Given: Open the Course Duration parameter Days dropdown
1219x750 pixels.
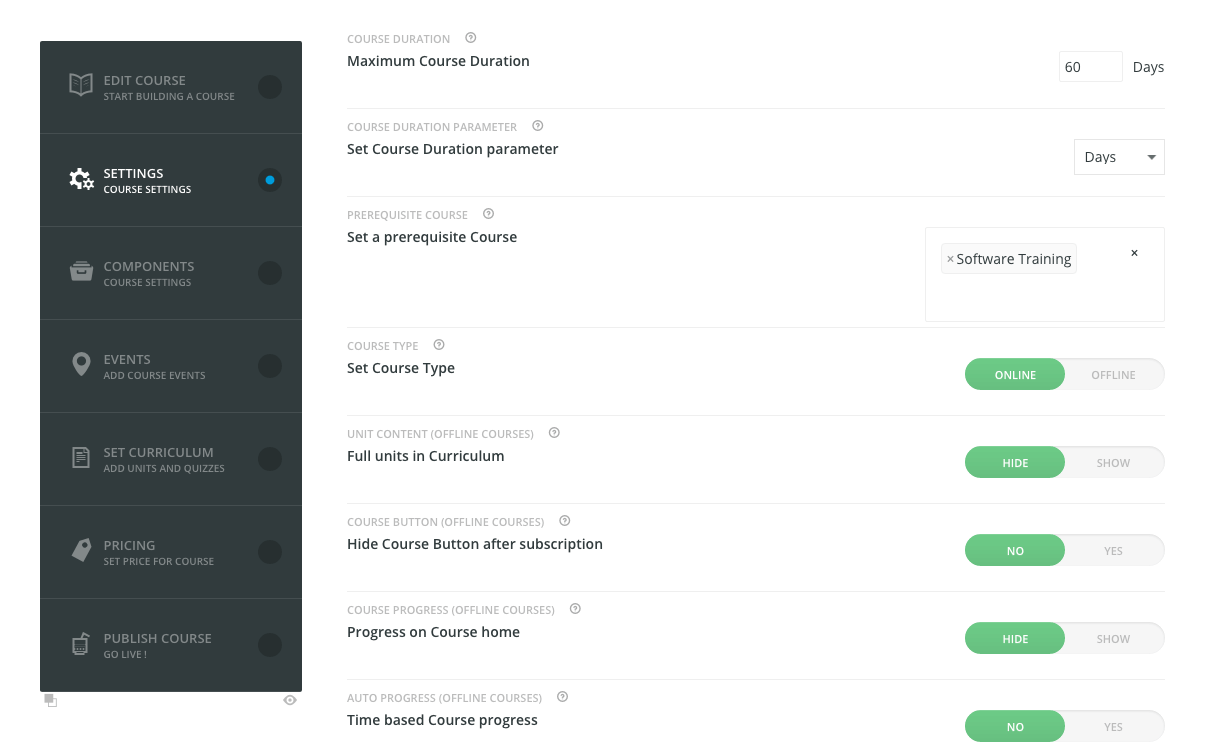Looking at the screenshot, I should tap(1118, 157).
